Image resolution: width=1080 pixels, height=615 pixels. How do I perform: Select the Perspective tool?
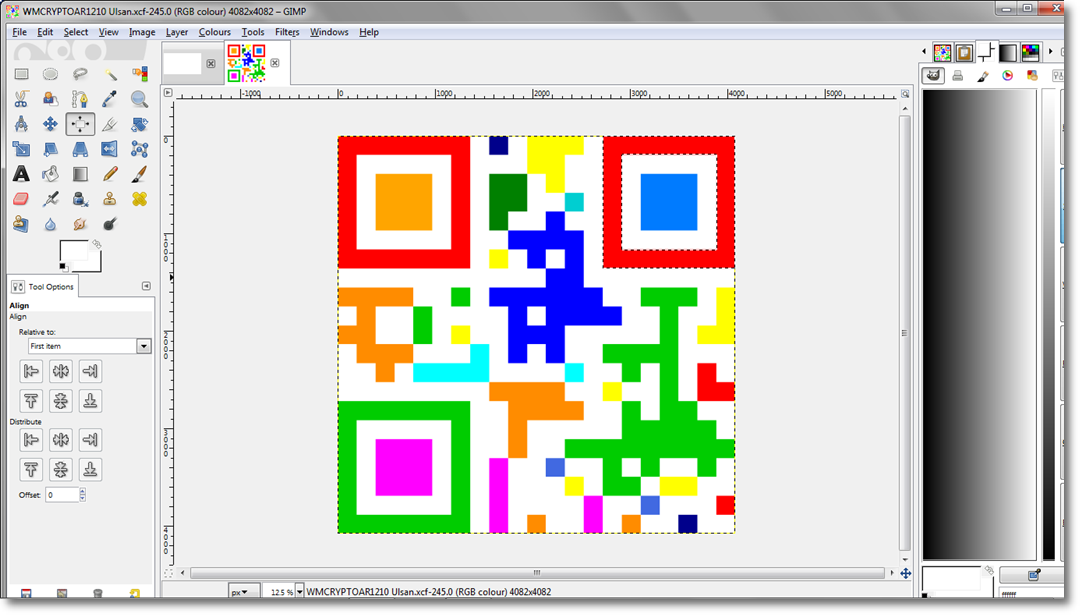(80, 149)
